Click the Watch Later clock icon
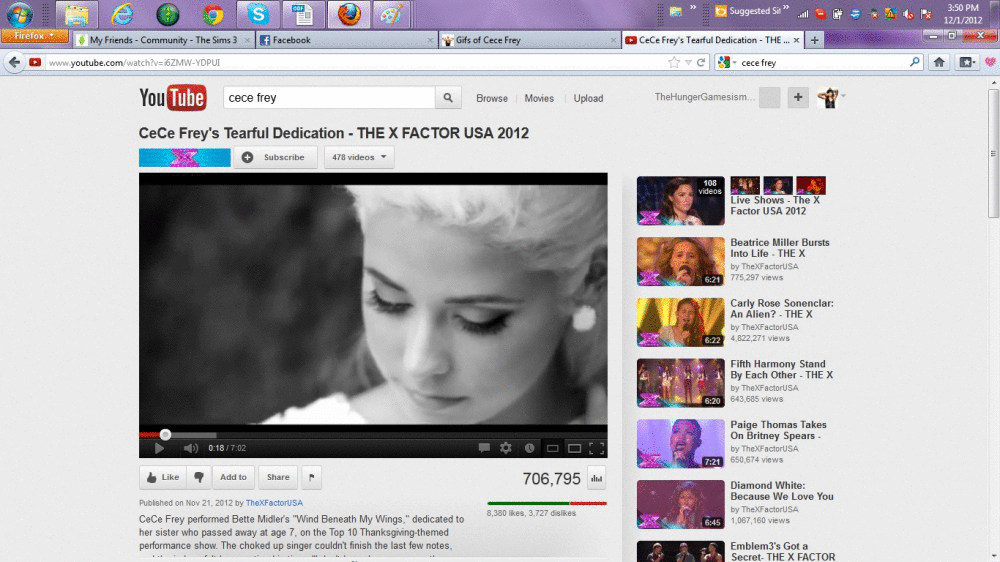This screenshot has height=562, width=1000. (x=529, y=448)
